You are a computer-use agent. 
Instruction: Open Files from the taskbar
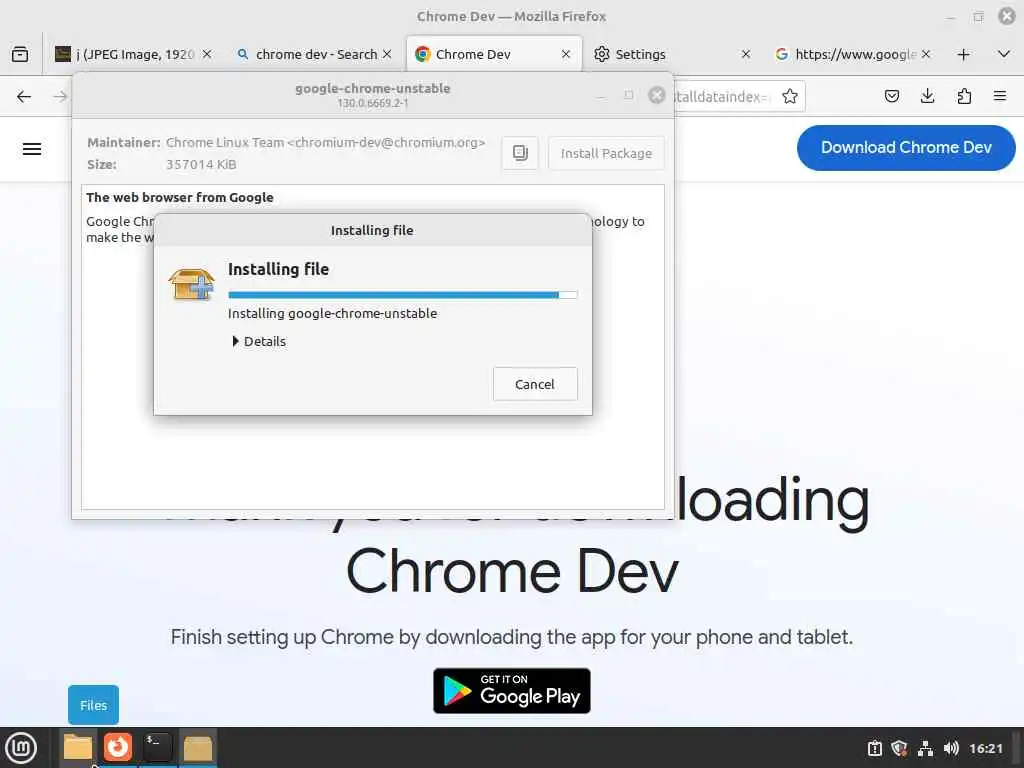[x=78, y=748]
